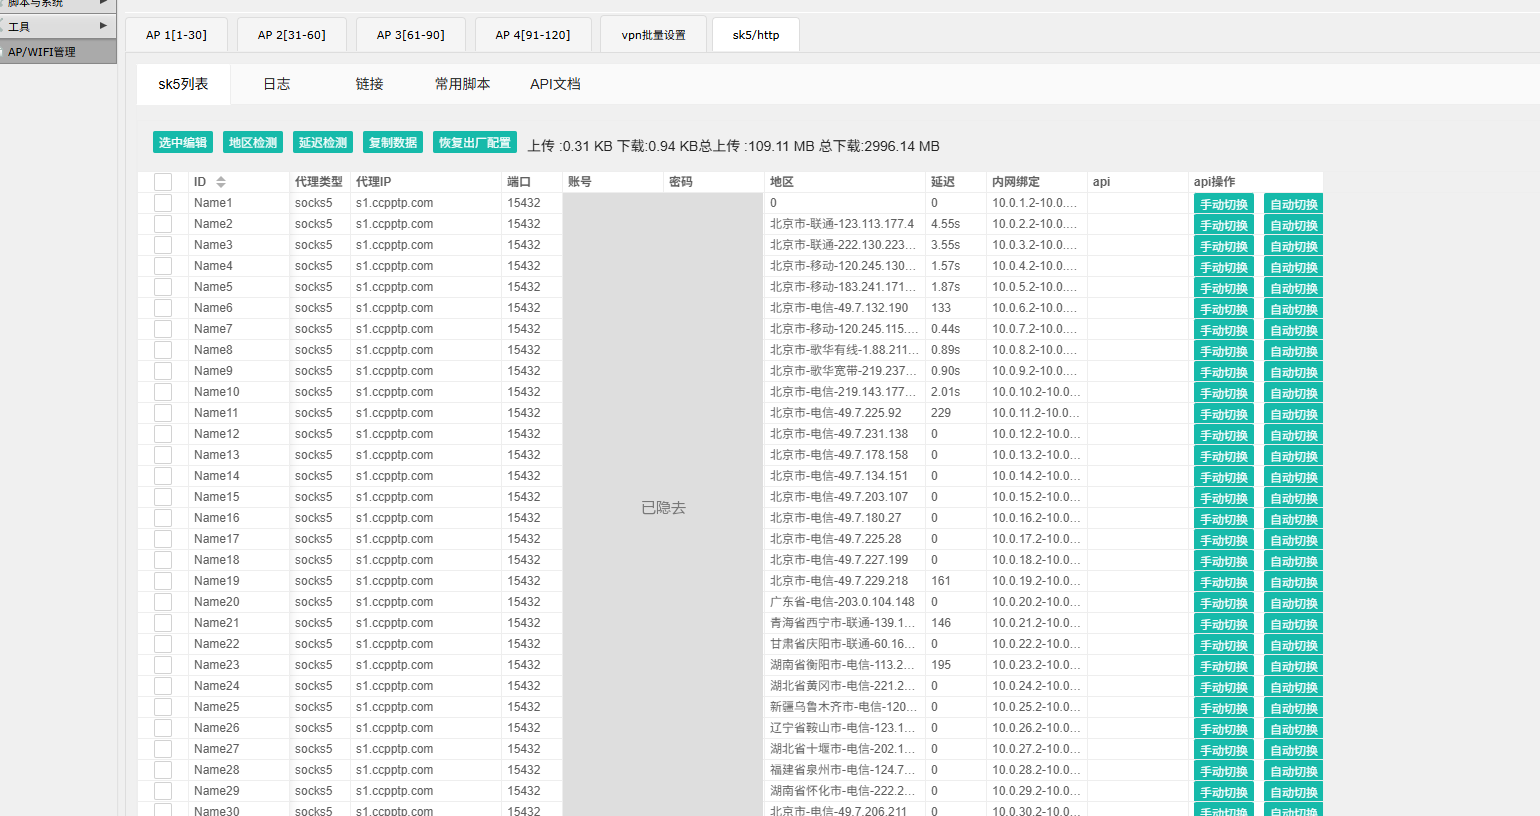Open the 链接 sub-tab
This screenshot has width=1540, height=816.
click(x=370, y=84)
